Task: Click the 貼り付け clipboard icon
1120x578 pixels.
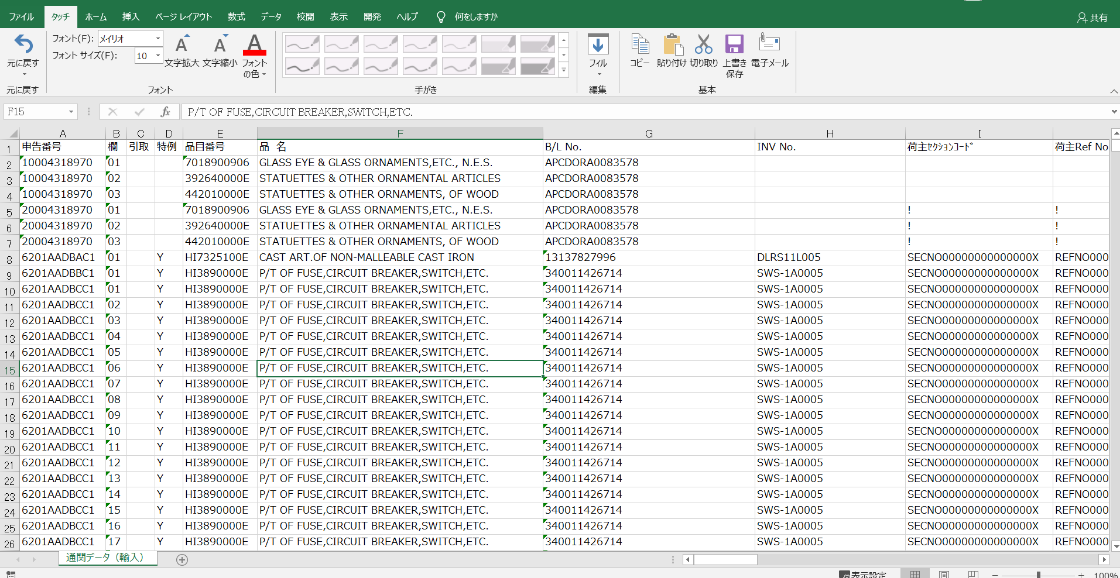Action: pyautogui.click(x=673, y=44)
